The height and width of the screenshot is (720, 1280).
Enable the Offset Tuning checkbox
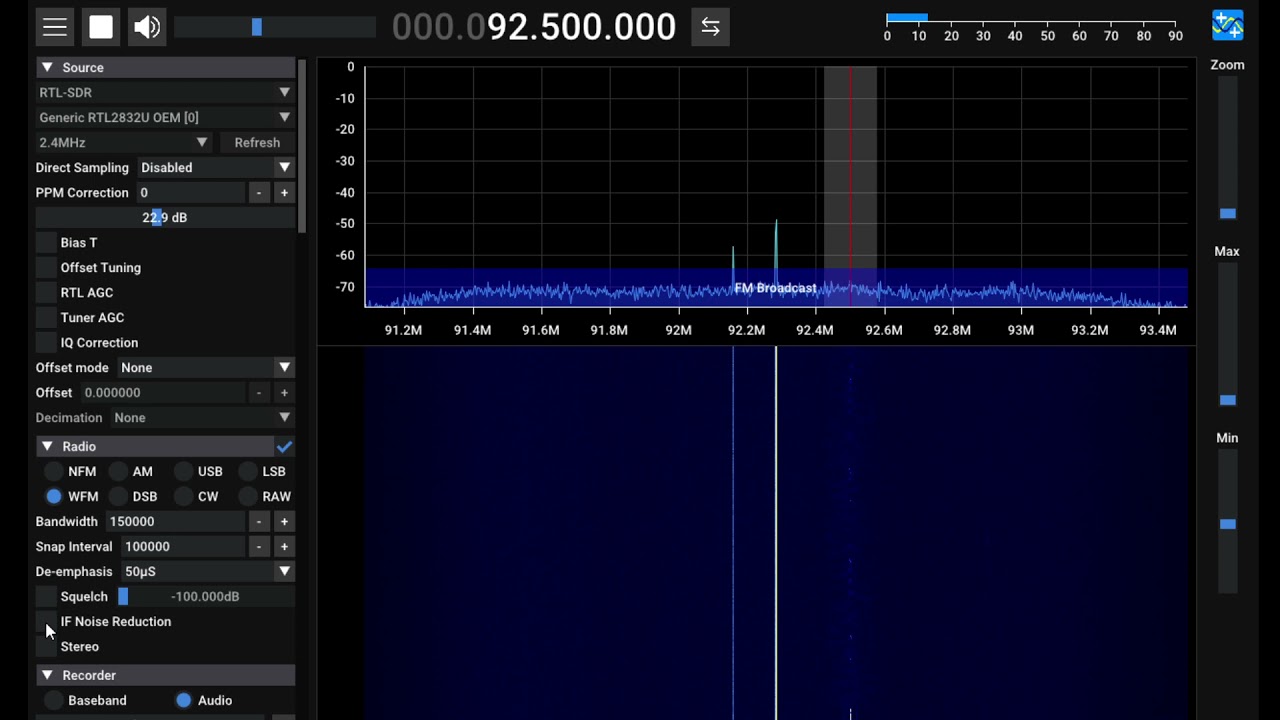click(46, 267)
